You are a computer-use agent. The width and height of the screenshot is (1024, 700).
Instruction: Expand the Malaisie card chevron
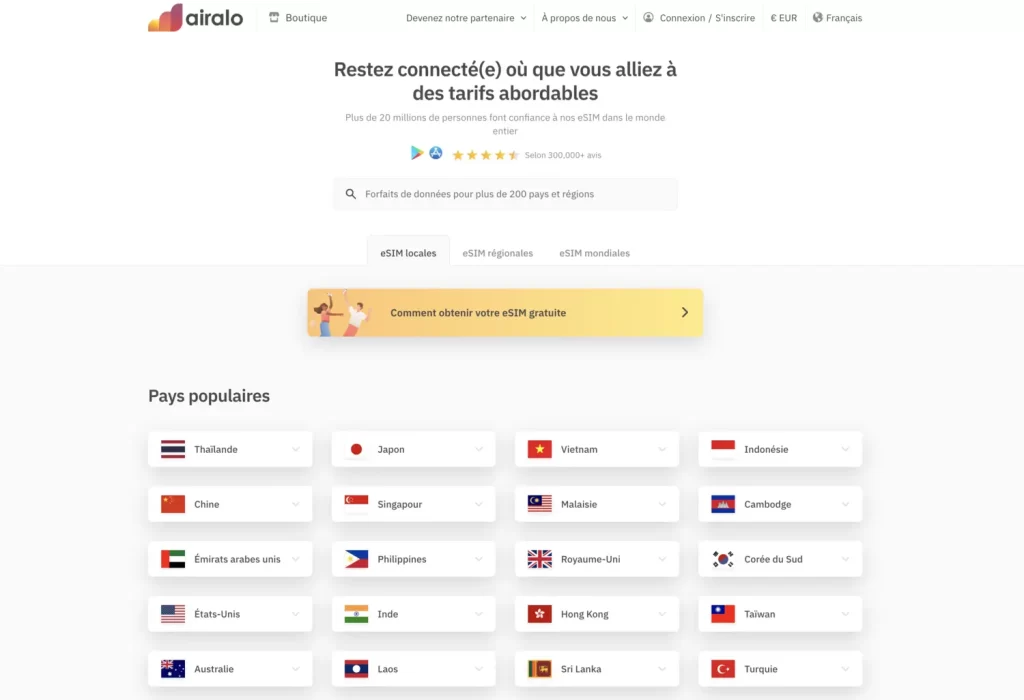(x=662, y=504)
